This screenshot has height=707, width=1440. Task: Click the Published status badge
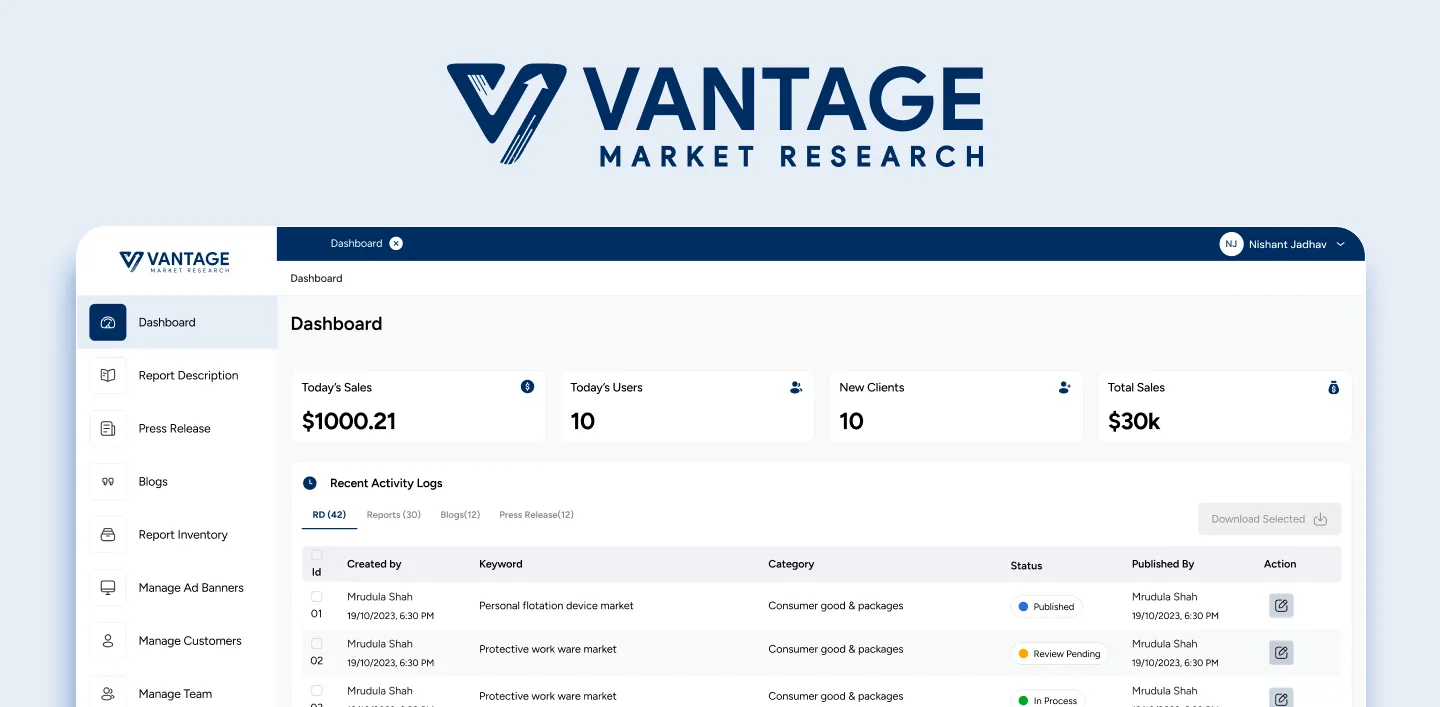click(1046, 606)
